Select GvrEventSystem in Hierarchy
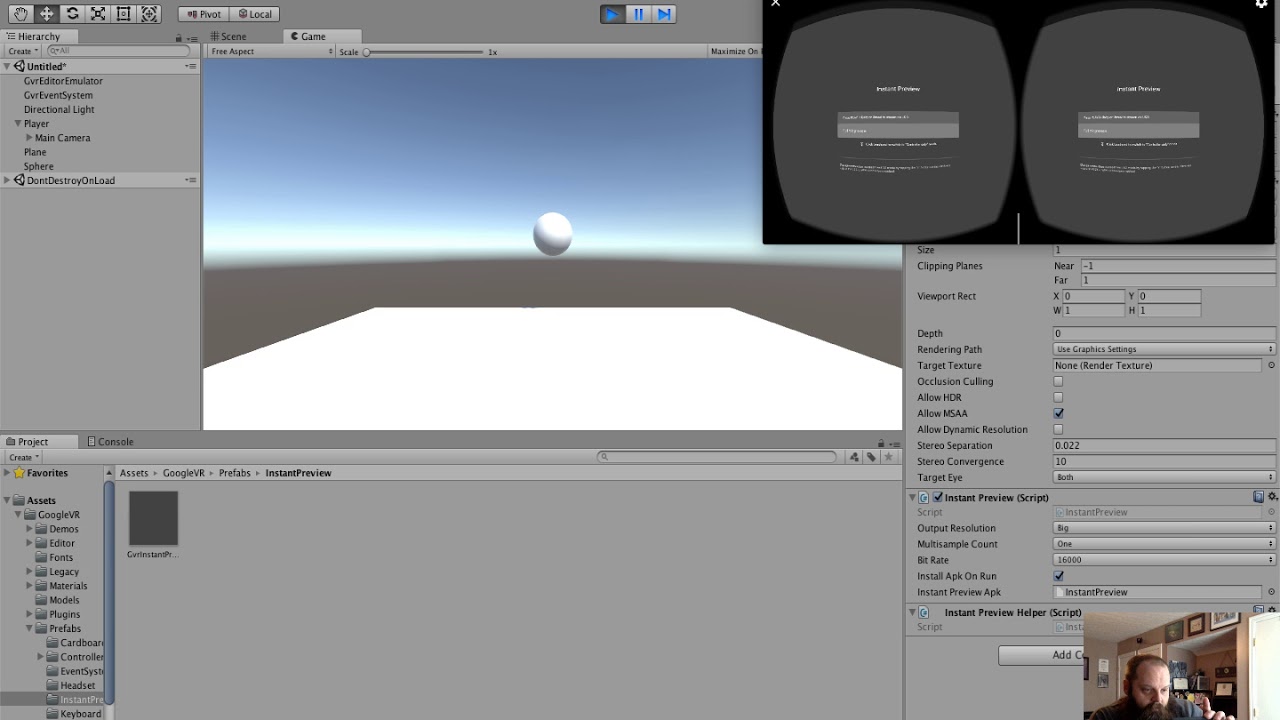The image size is (1280, 720). (x=58, y=95)
